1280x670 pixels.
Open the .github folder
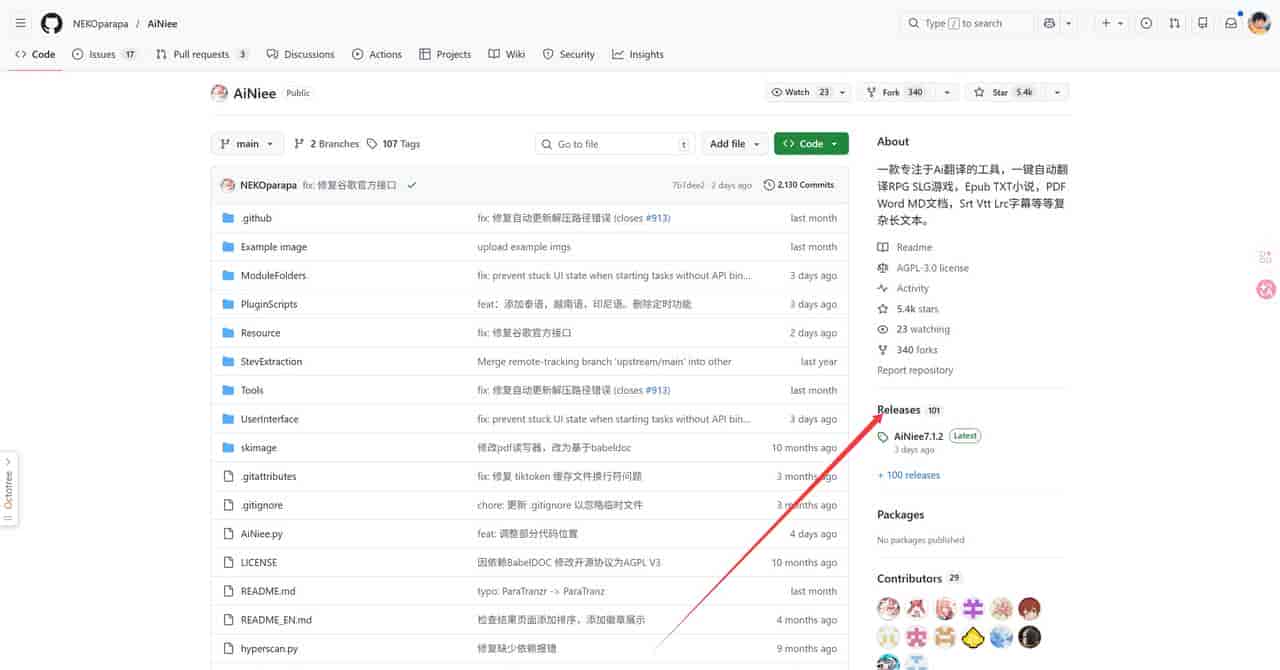point(256,218)
